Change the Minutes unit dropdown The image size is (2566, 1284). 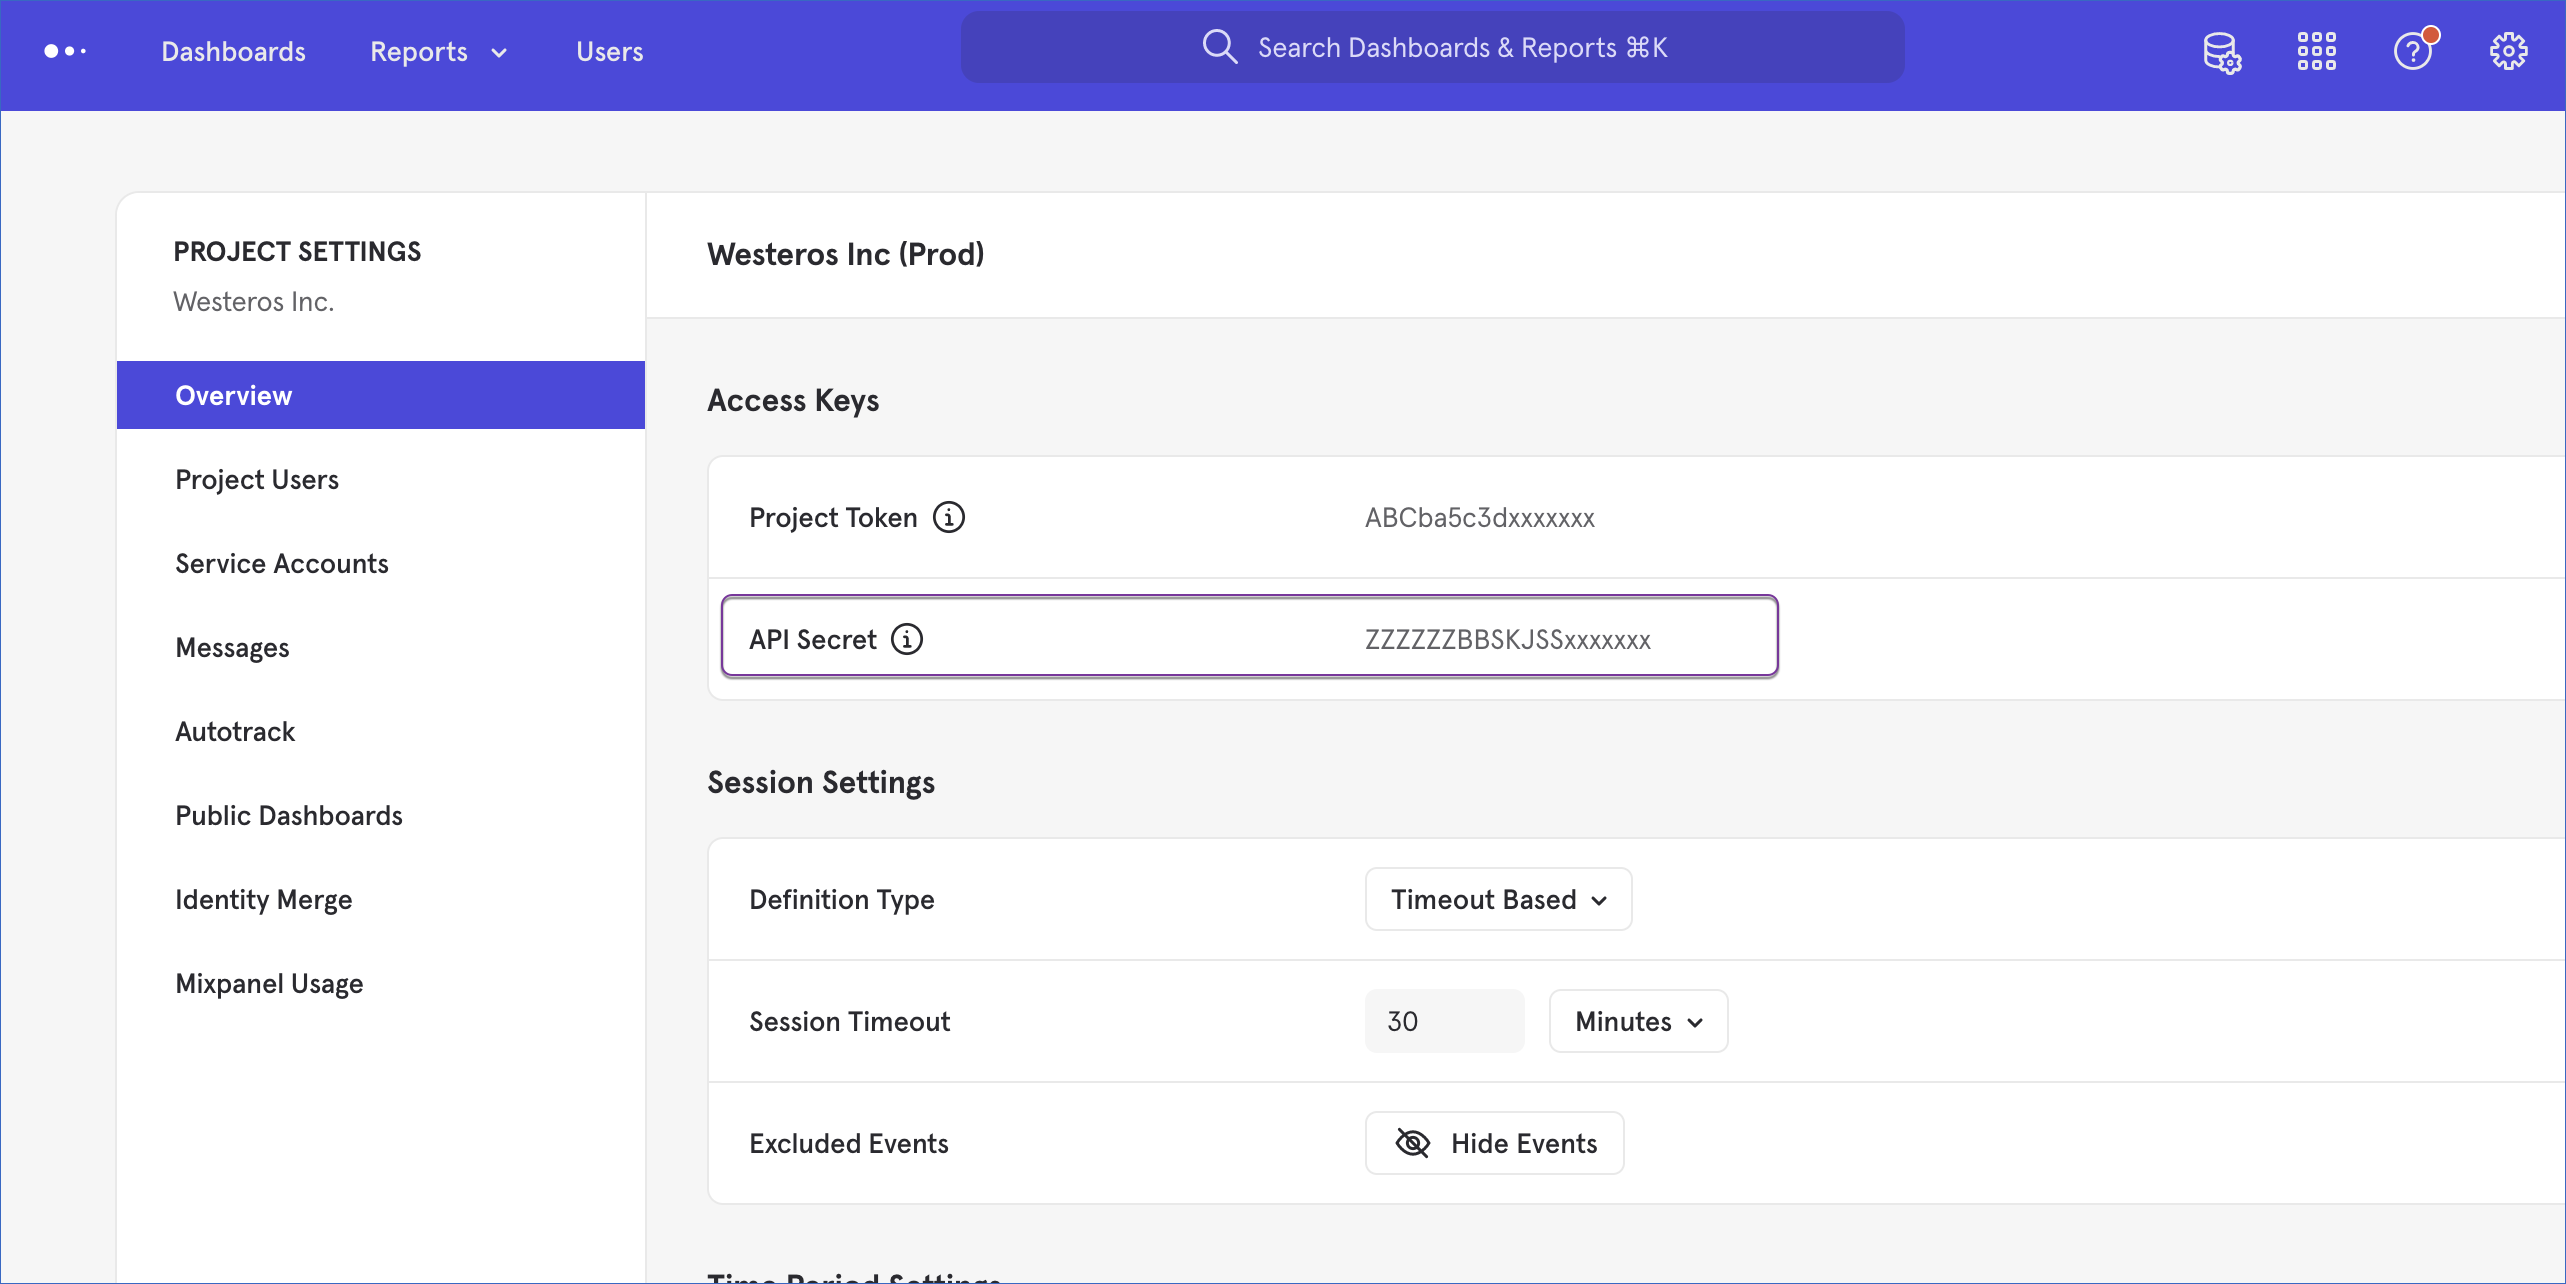point(1637,1020)
